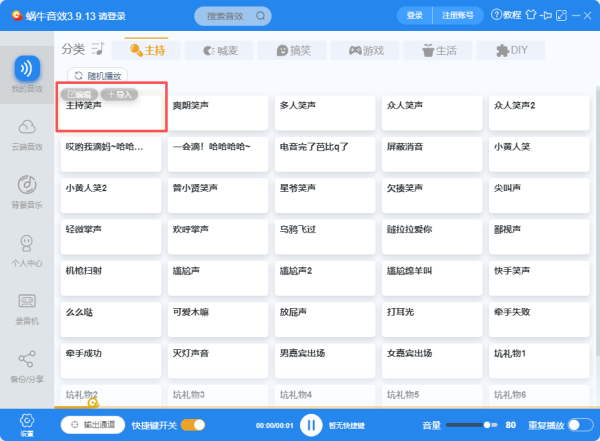Image resolution: width=600 pixels, height=441 pixels.
Task: Toggle the hotkey switch (快捷键开关)
Action: point(193,425)
